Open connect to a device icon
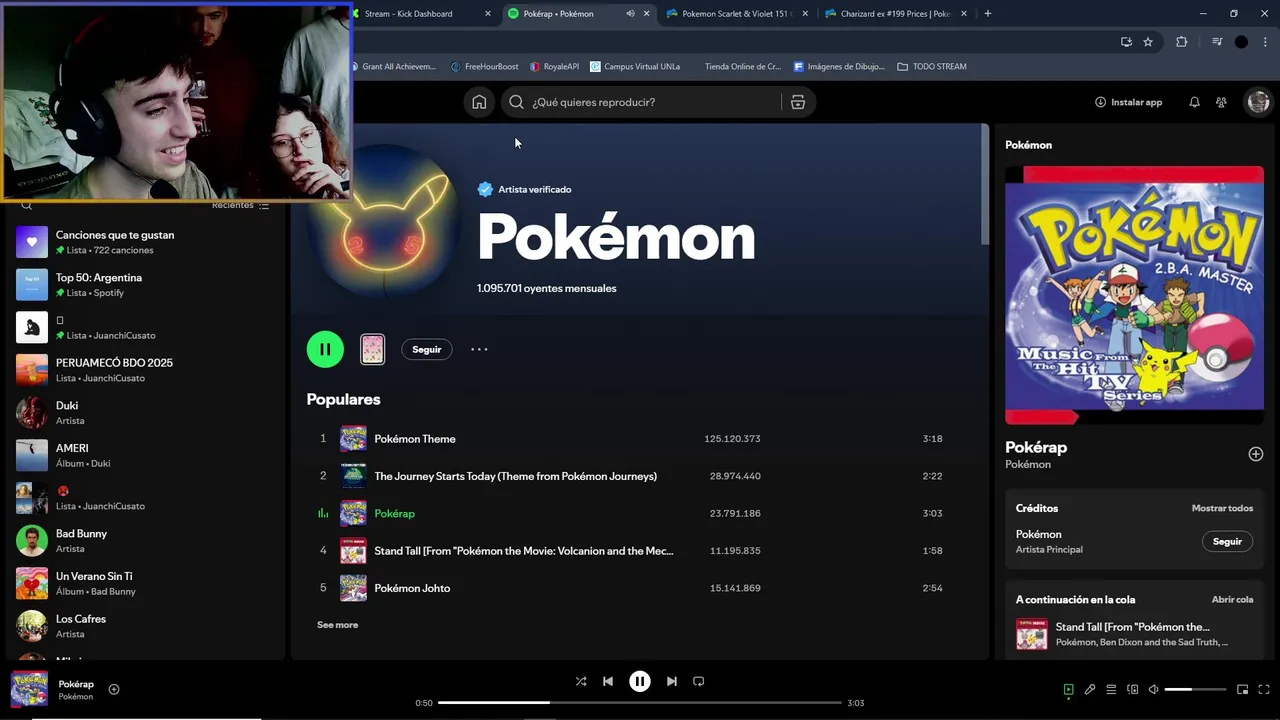This screenshot has height=720, width=1280. click(1133, 689)
